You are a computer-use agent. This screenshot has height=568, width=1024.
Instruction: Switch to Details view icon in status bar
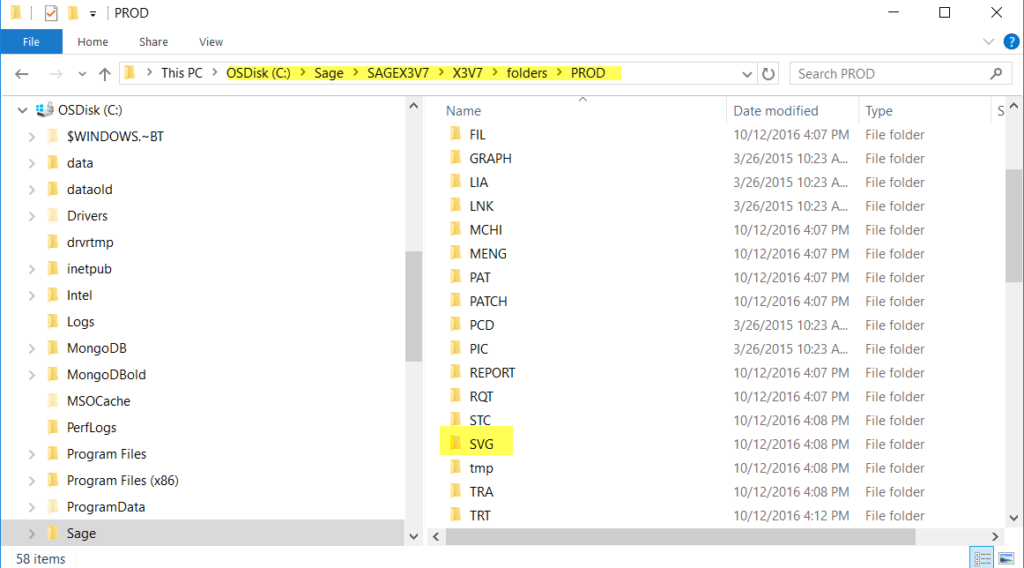(x=982, y=559)
